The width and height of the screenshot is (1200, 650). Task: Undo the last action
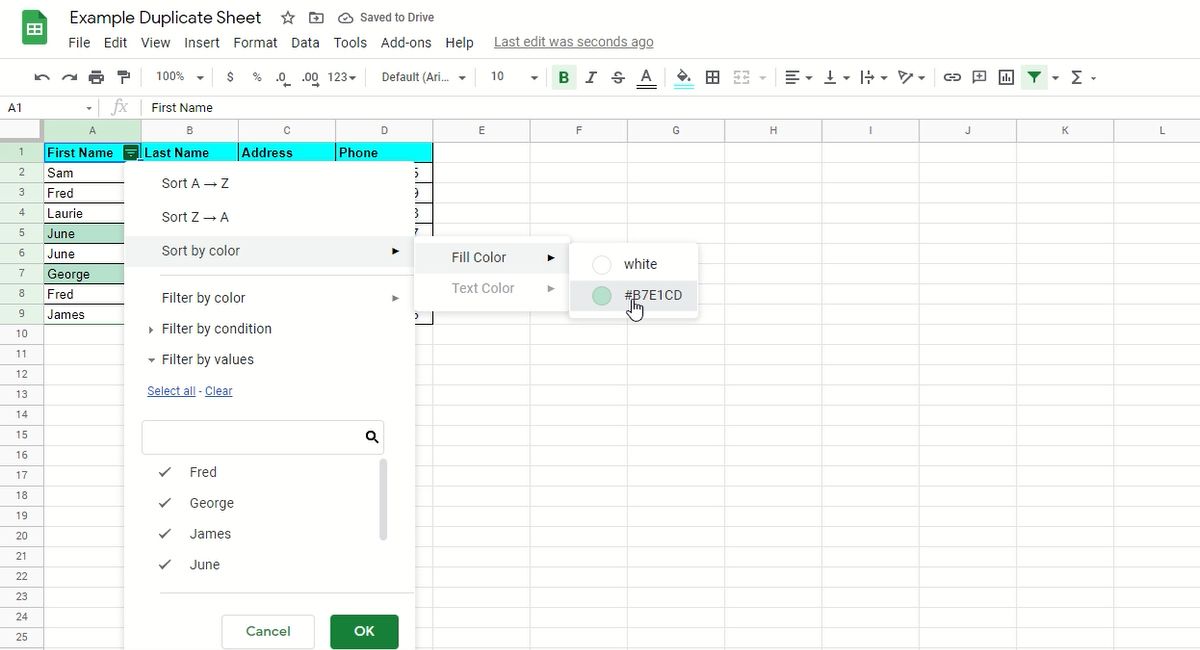[40, 76]
